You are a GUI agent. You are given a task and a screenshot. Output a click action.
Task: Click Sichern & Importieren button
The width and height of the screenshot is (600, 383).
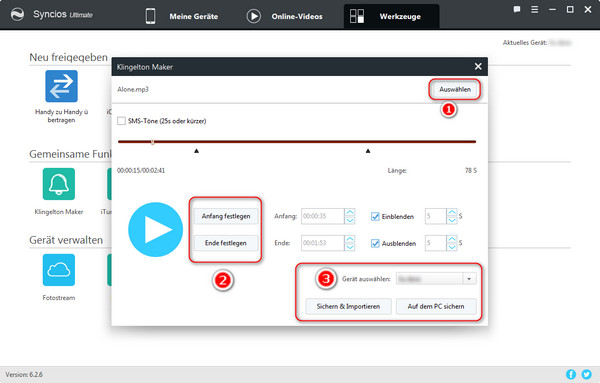click(348, 306)
